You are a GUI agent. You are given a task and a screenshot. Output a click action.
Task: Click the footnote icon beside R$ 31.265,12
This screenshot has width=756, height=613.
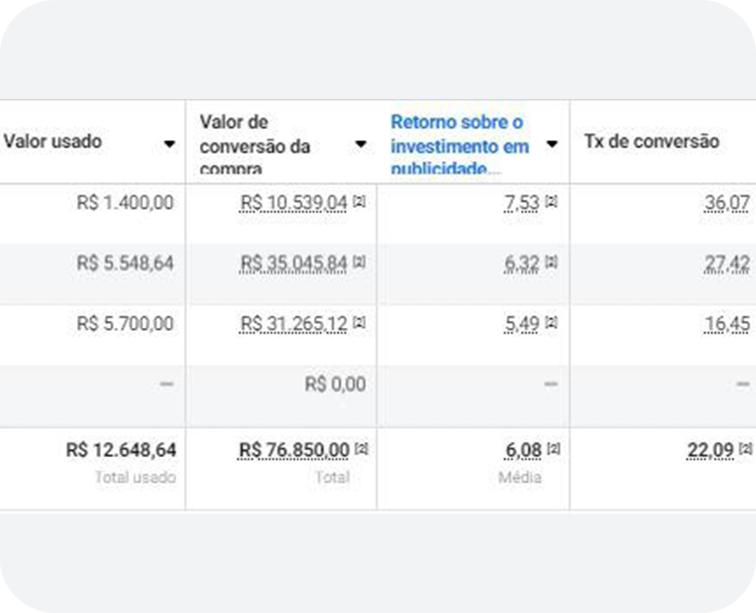tap(359, 324)
